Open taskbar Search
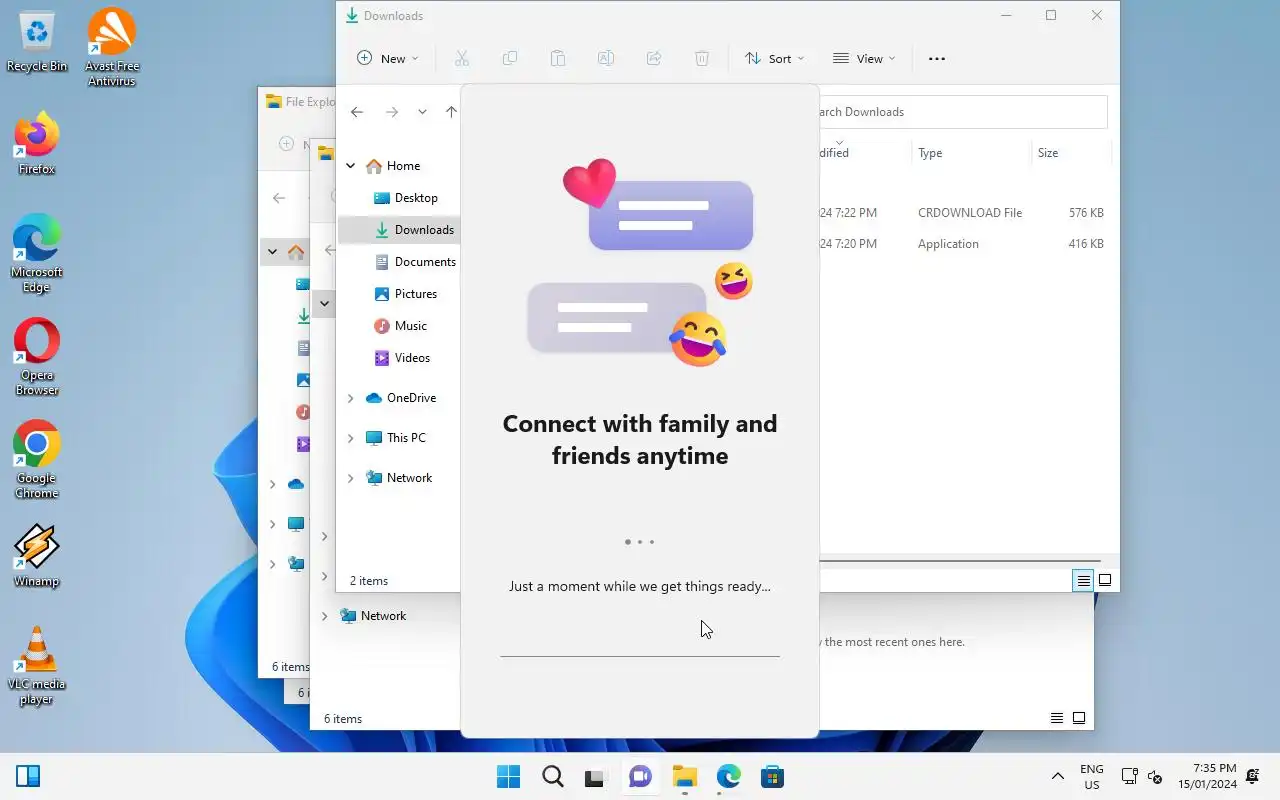The image size is (1280, 800). click(x=552, y=777)
